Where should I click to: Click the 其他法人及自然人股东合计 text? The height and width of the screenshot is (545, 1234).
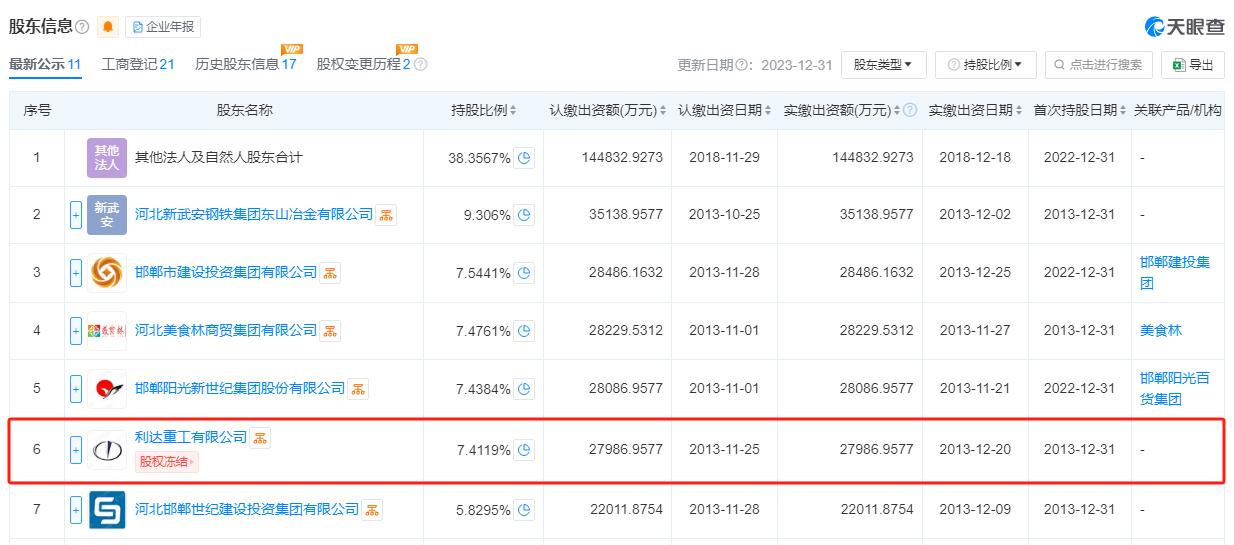pos(219,157)
